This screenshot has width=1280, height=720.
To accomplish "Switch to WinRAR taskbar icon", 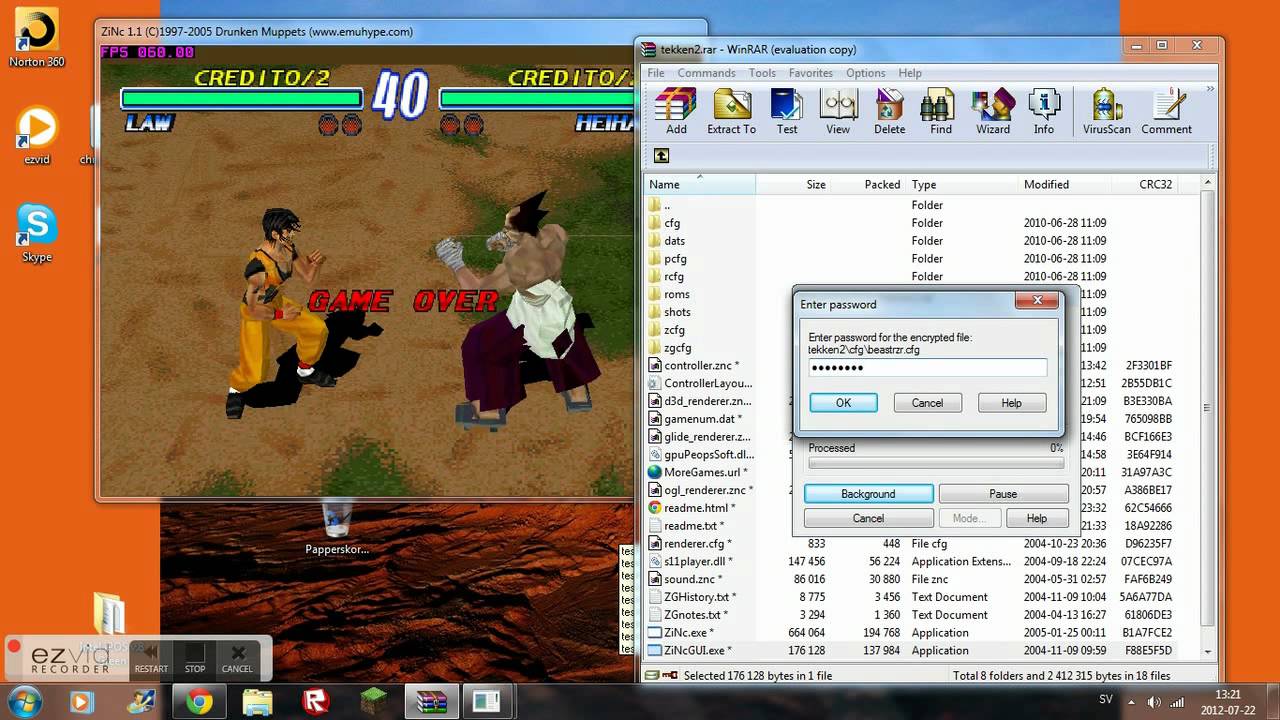I will click(x=432, y=701).
